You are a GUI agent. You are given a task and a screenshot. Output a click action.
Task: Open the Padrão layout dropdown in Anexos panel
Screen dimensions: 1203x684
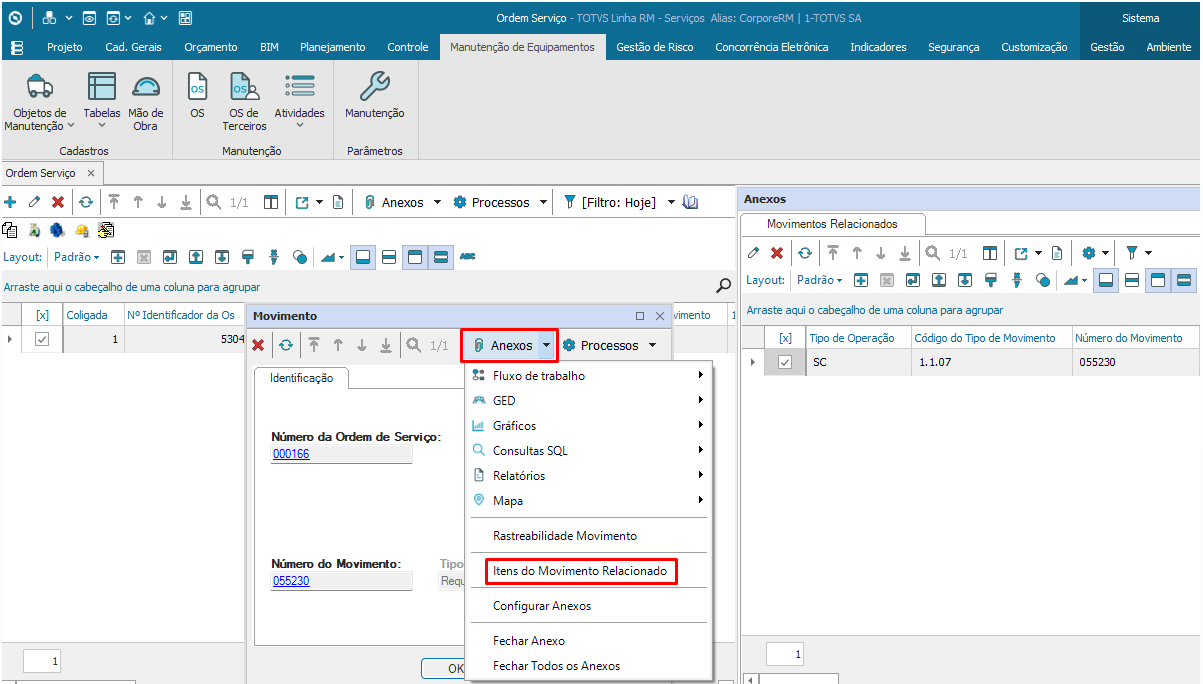pos(820,280)
